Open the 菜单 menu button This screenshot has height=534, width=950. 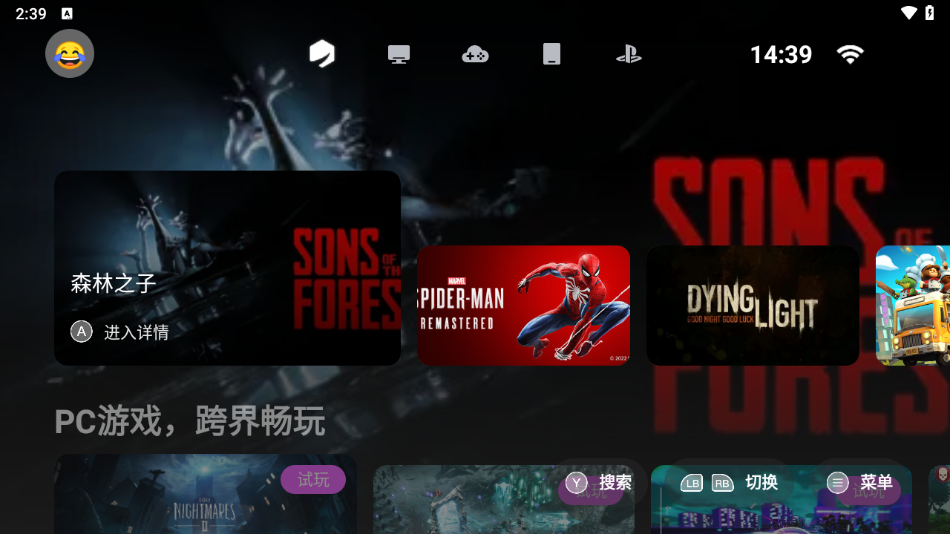[860, 483]
